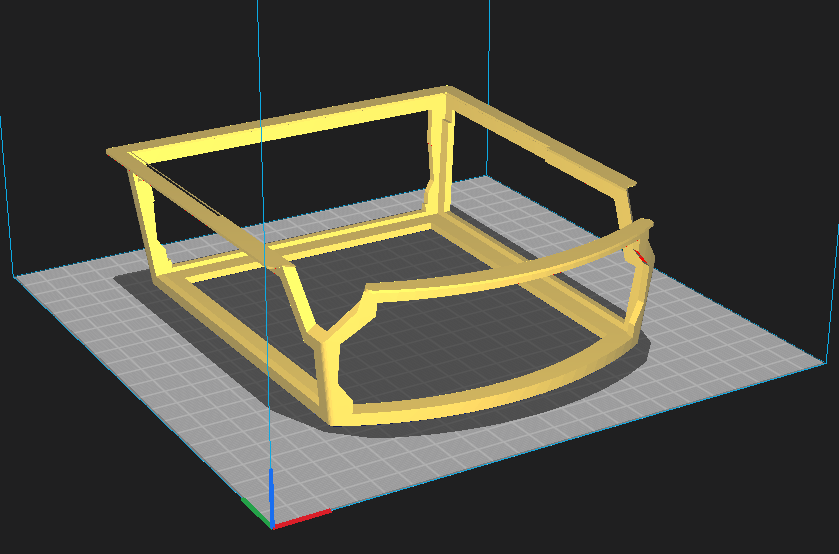Select the curved bottom front rail of model
The width and height of the screenshot is (839, 554).
pos(480,395)
